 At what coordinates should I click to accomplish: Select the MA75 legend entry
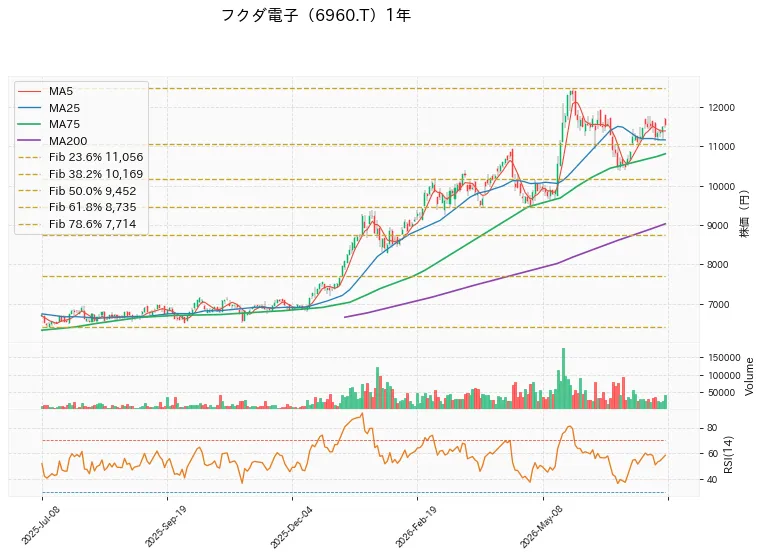(48, 124)
